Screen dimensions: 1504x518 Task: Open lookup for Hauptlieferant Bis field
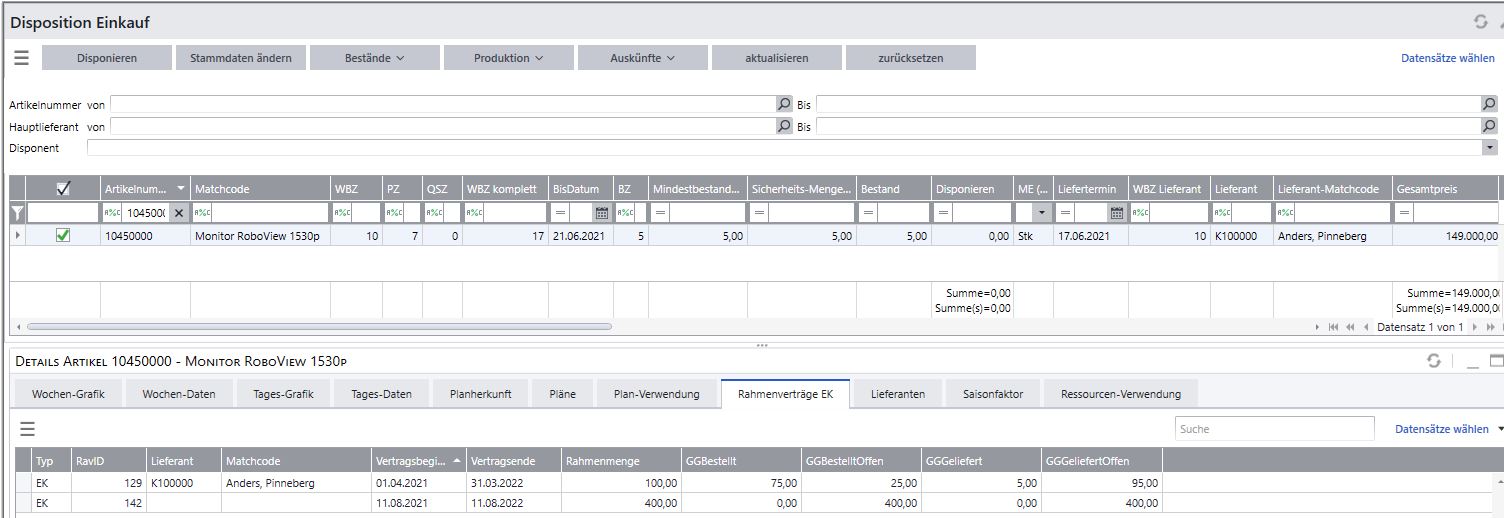[x=1489, y=126]
